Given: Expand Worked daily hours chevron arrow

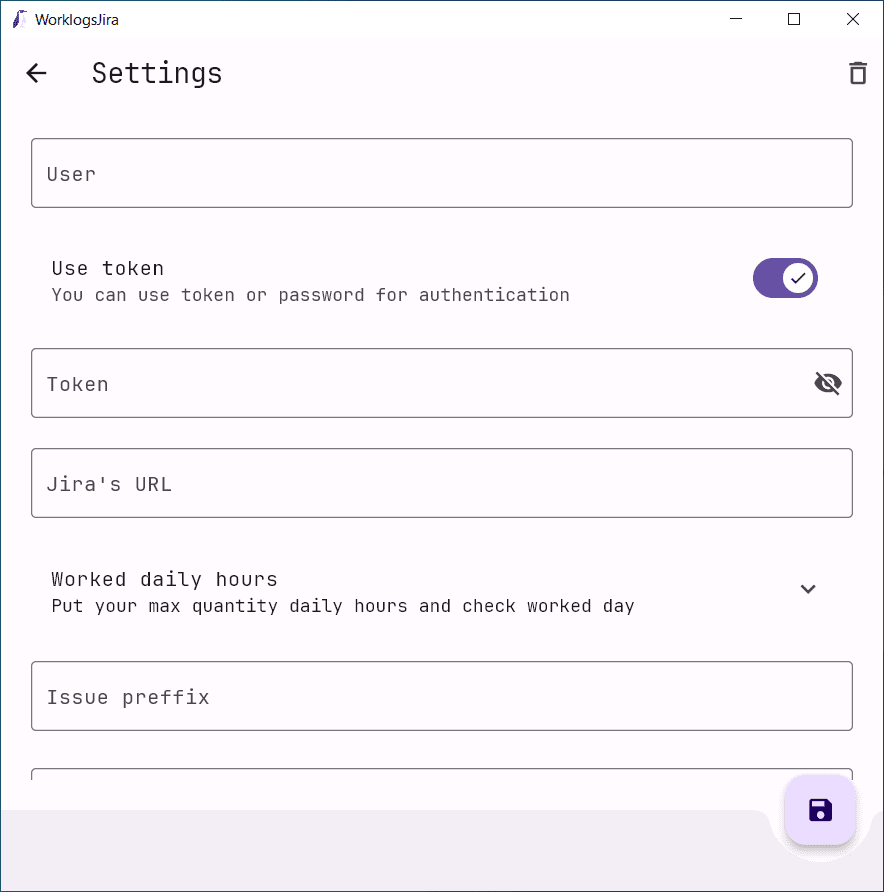Looking at the screenshot, I should tap(808, 589).
